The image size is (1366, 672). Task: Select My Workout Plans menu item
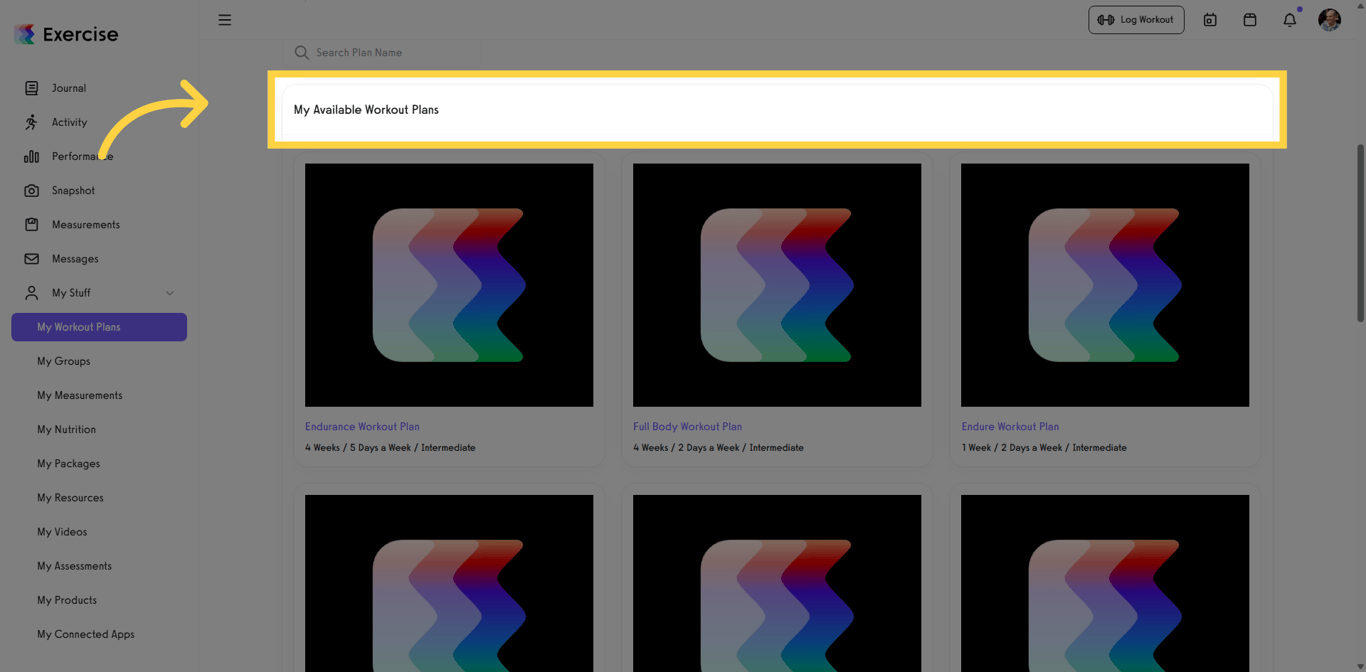click(x=99, y=327)
